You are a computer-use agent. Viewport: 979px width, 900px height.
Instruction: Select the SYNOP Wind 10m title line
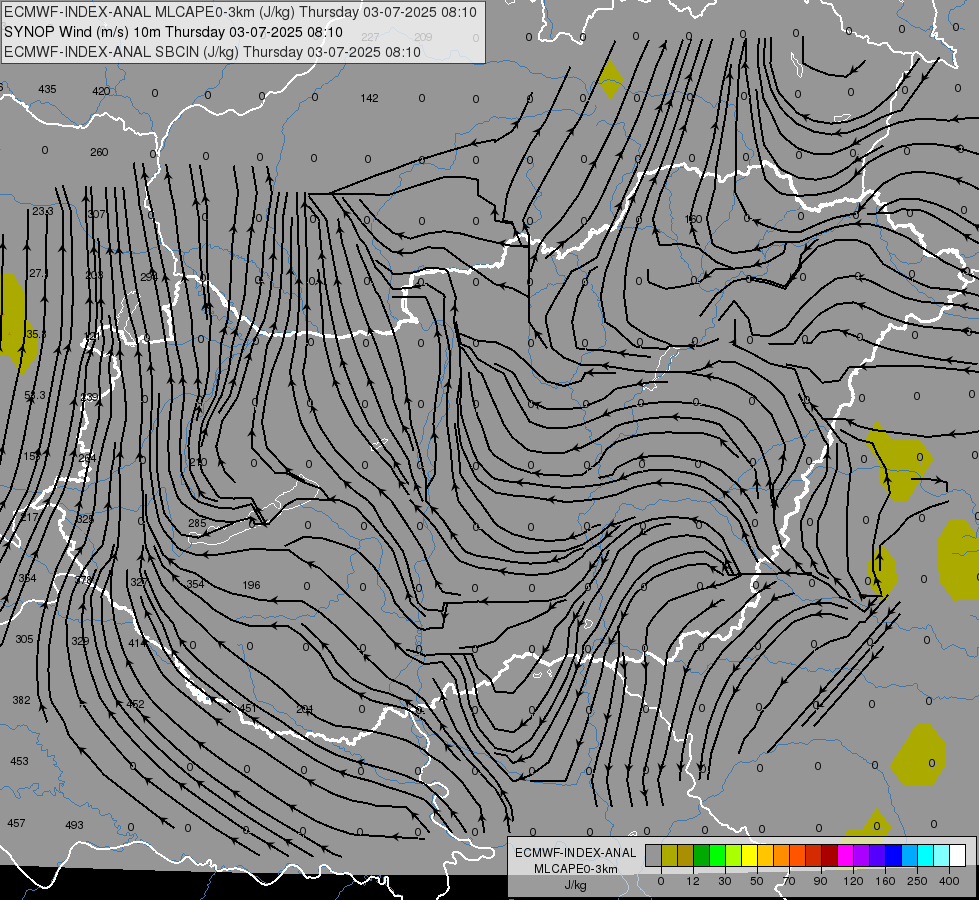pyautogui.click(x=174, y=32)
